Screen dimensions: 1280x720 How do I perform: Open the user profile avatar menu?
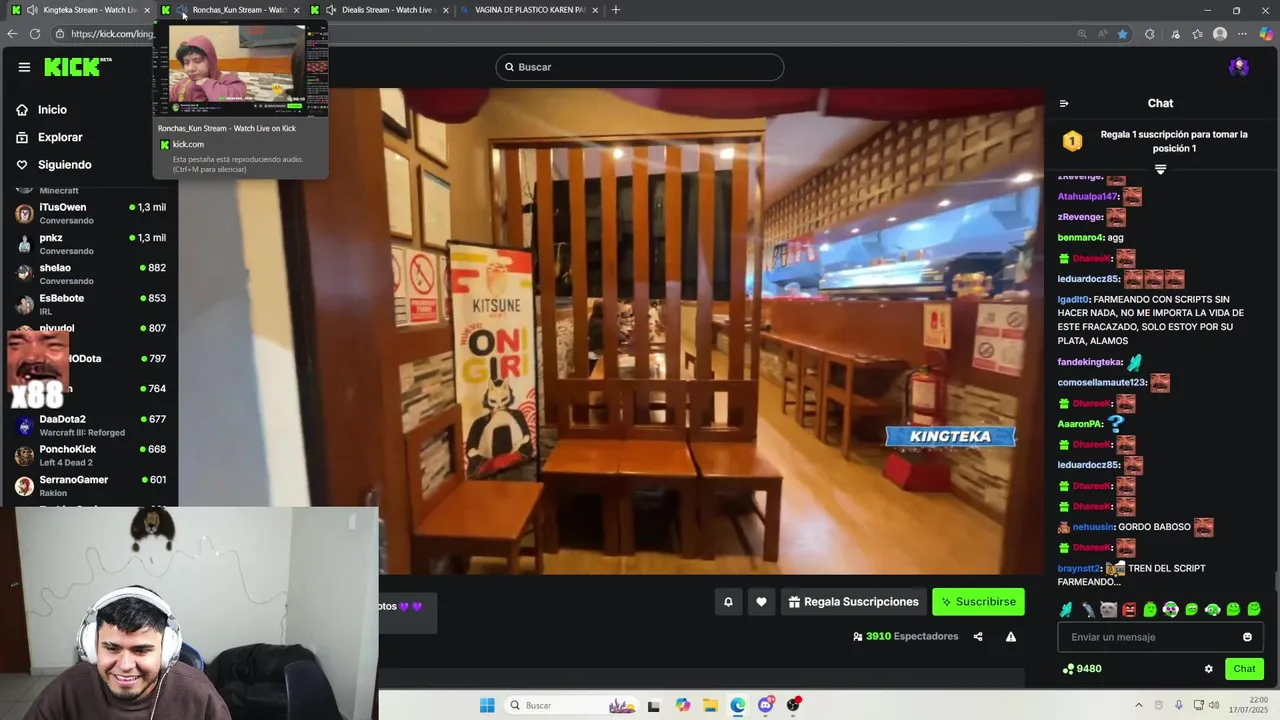1239,67
